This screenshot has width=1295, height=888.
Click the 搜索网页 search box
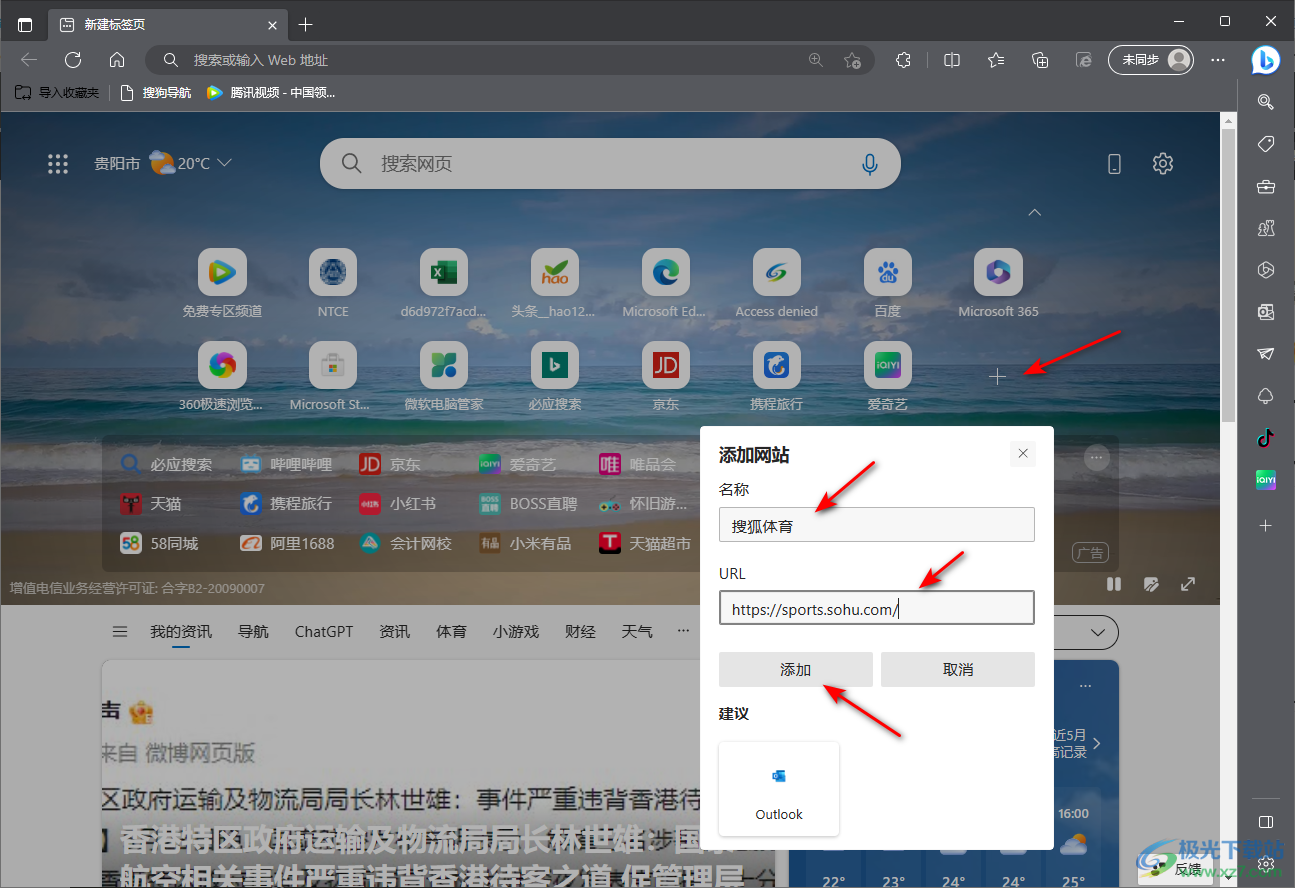(x=610, y=164)
